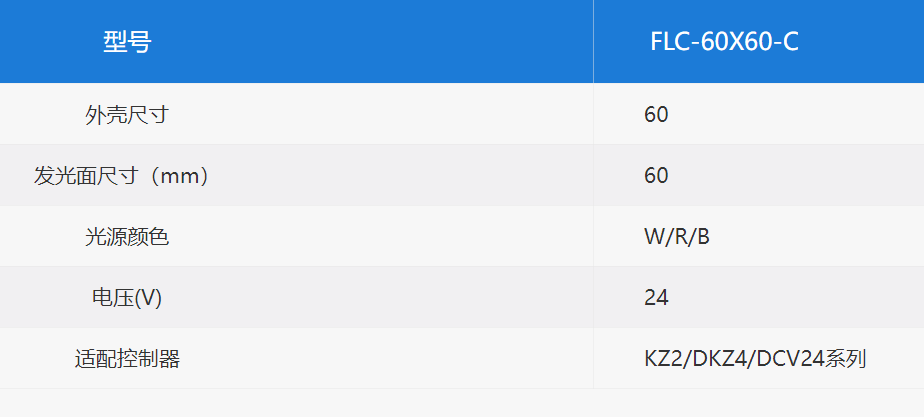This screenshot has width=924, height=417.
Task: Click the 型号 header cell
Action: 127,42
